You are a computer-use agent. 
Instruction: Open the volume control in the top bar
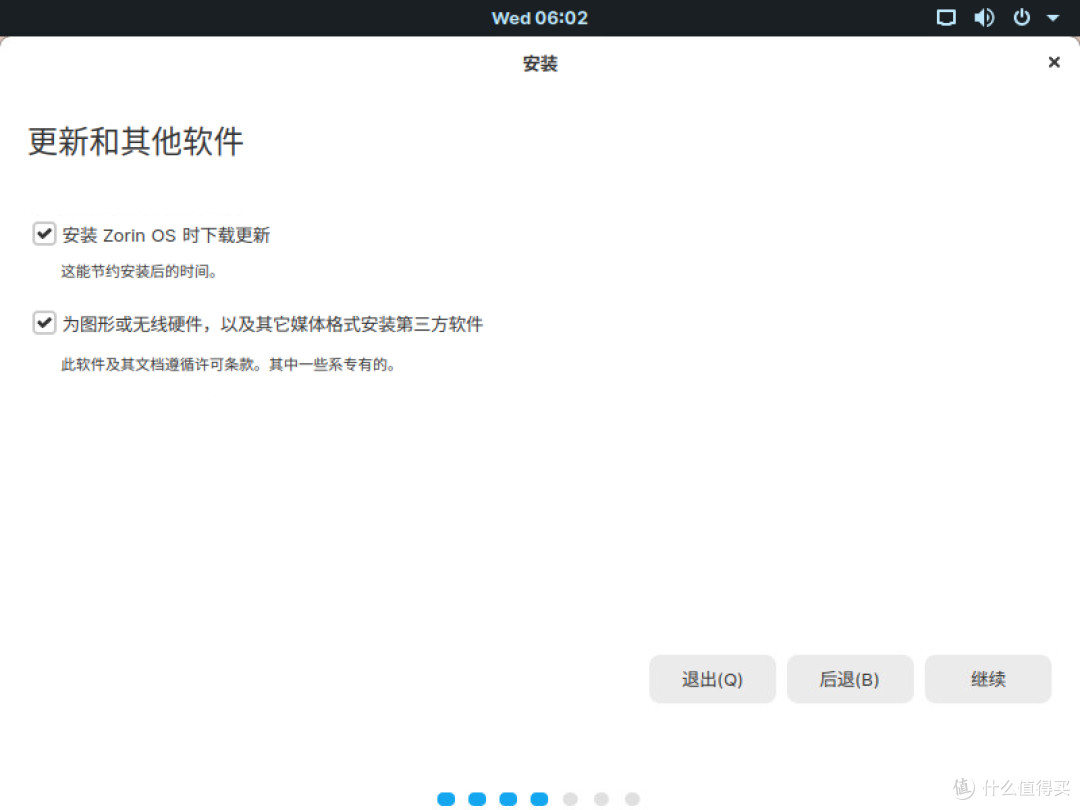click(x=984, y=17)
